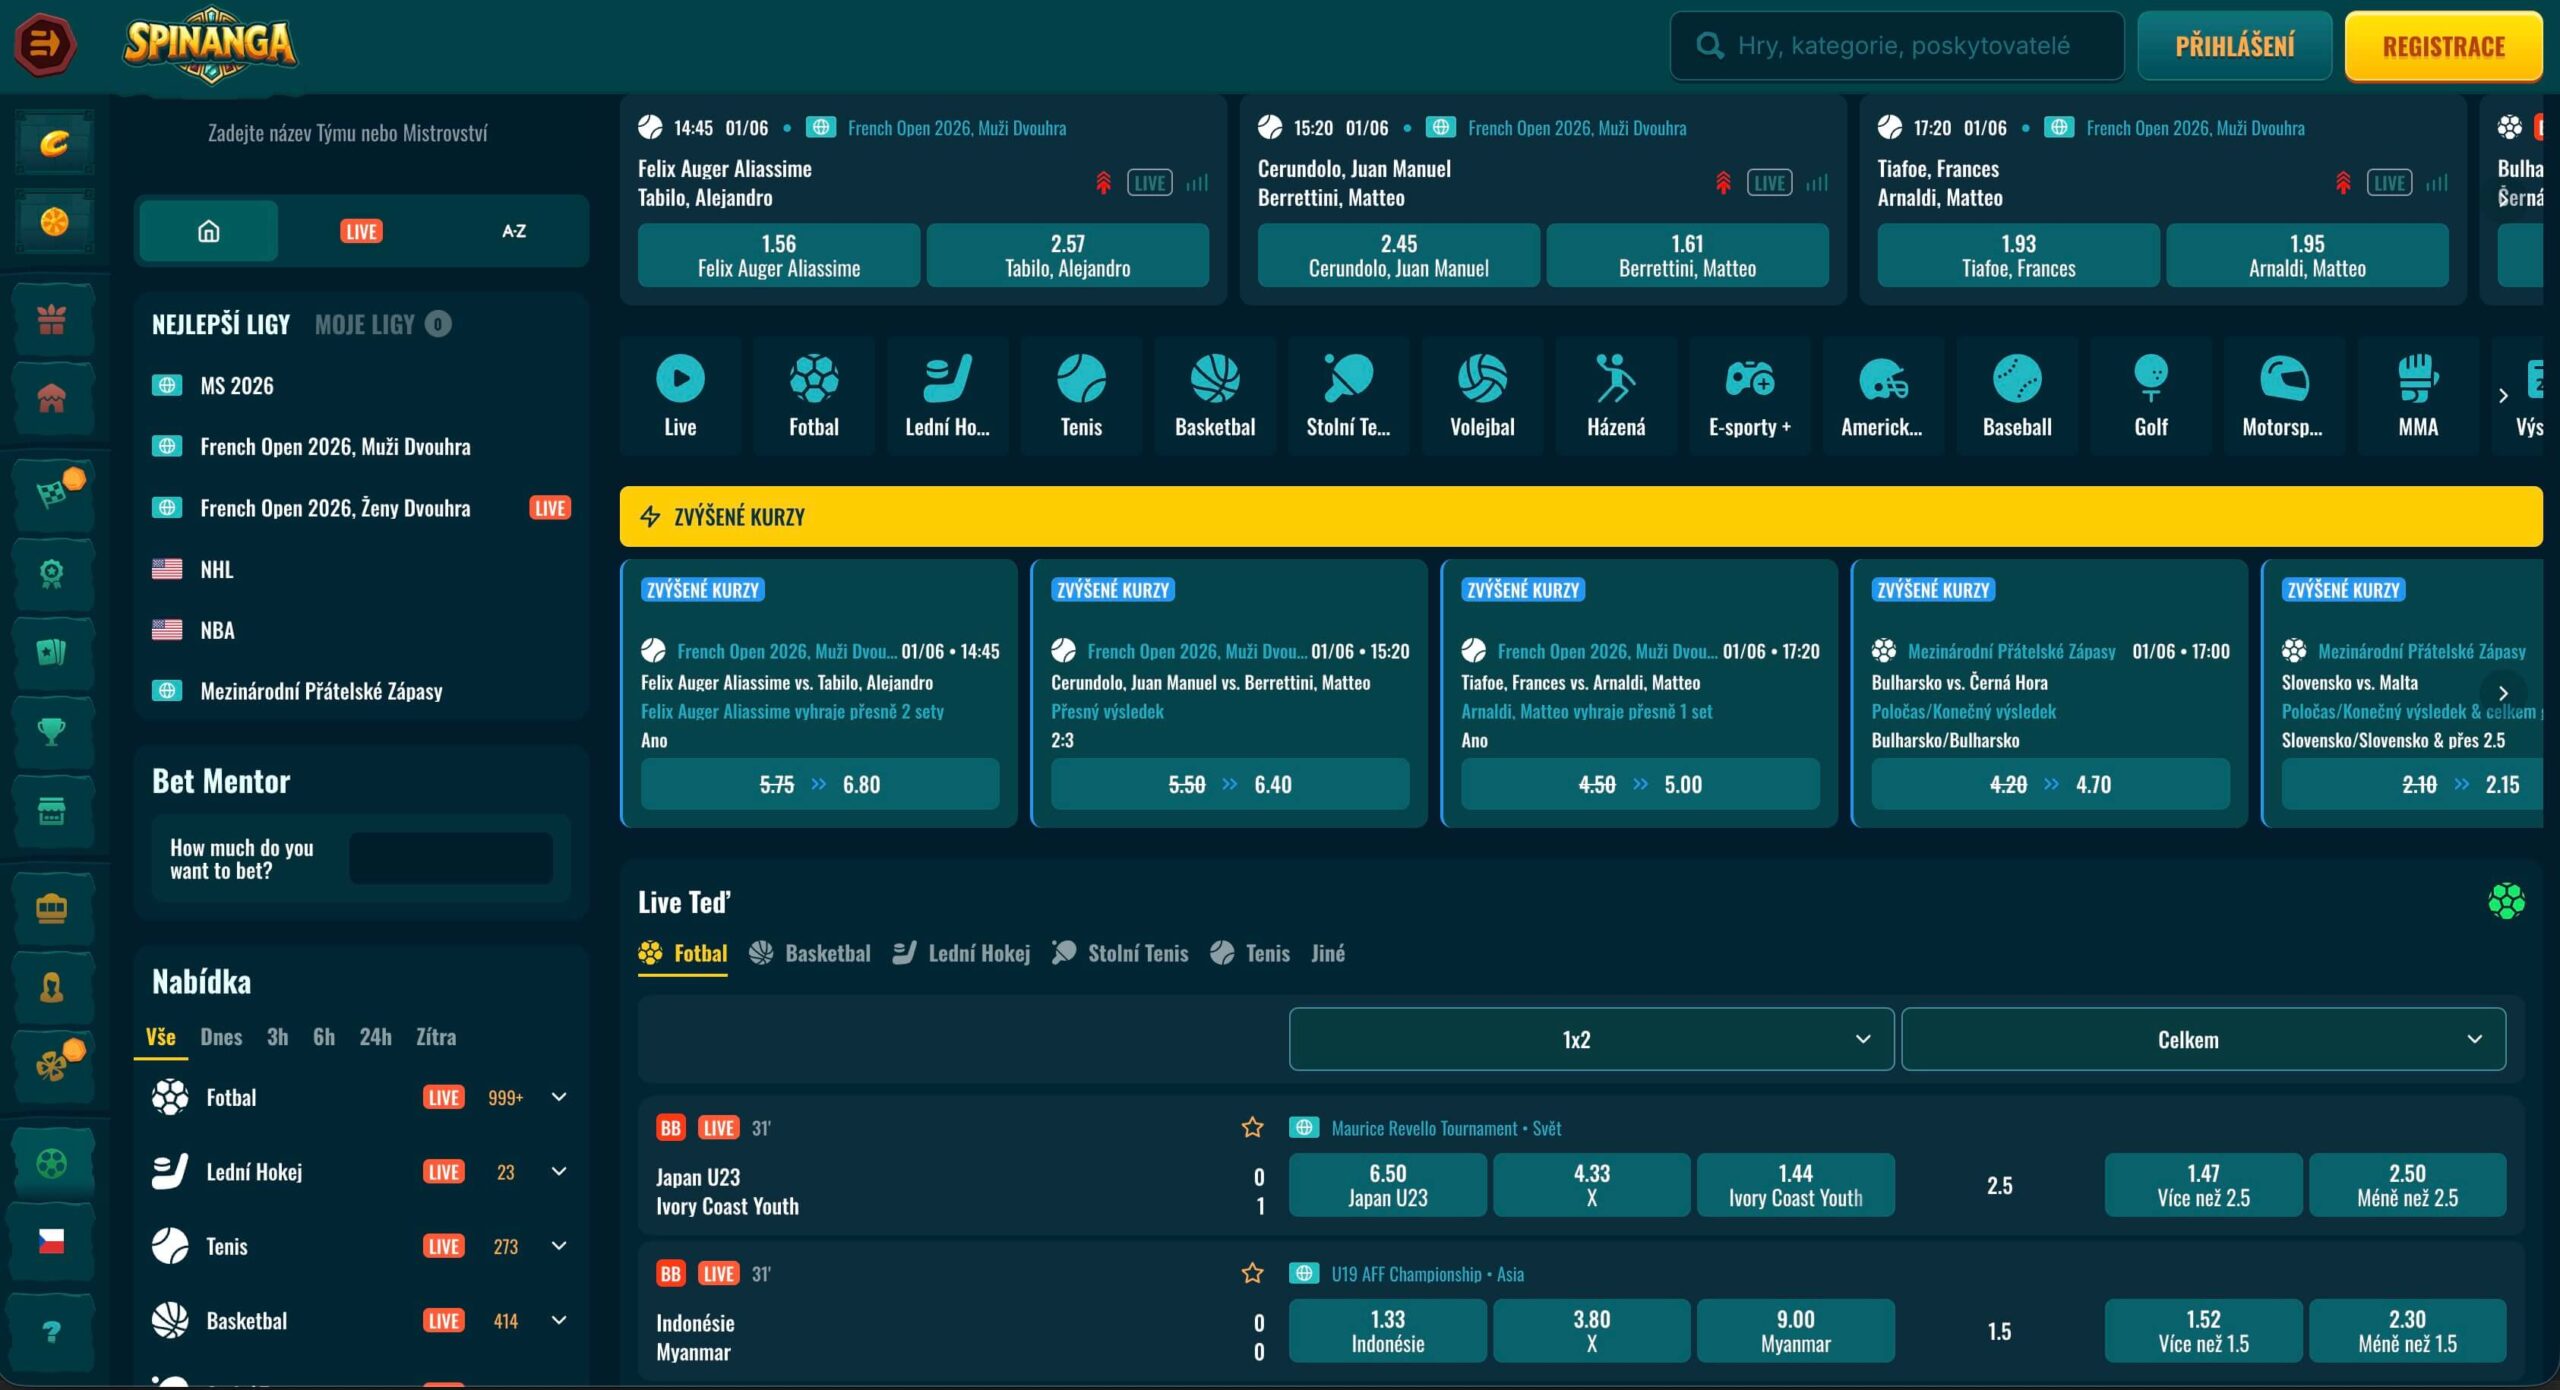Open the hamburger menu icon beside Spinanga logo

click(45, 44)
